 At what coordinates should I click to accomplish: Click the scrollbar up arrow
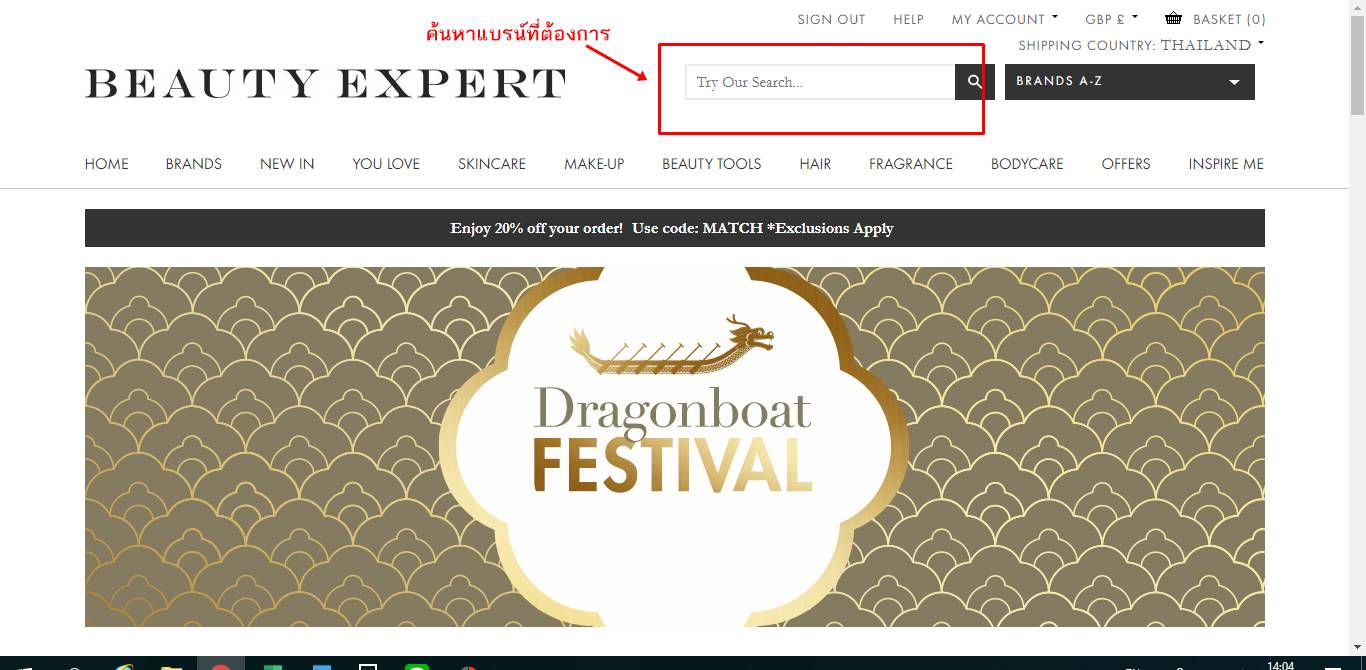click(x=1357, y=7)
